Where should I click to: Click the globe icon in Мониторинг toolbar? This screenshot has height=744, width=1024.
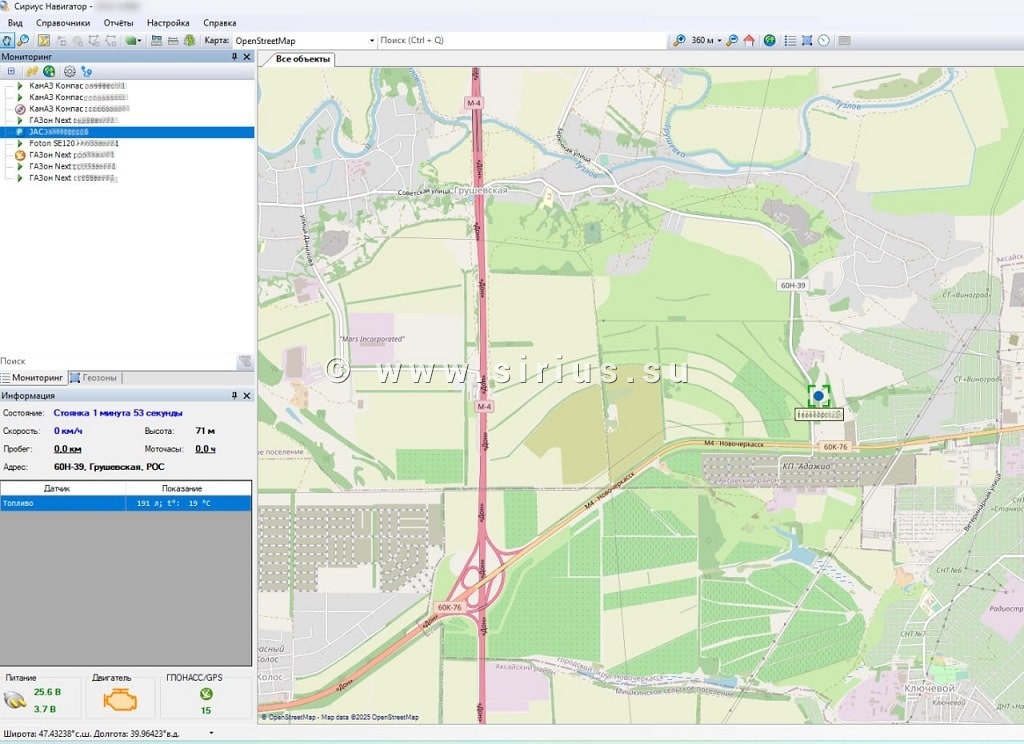(49, 72)
